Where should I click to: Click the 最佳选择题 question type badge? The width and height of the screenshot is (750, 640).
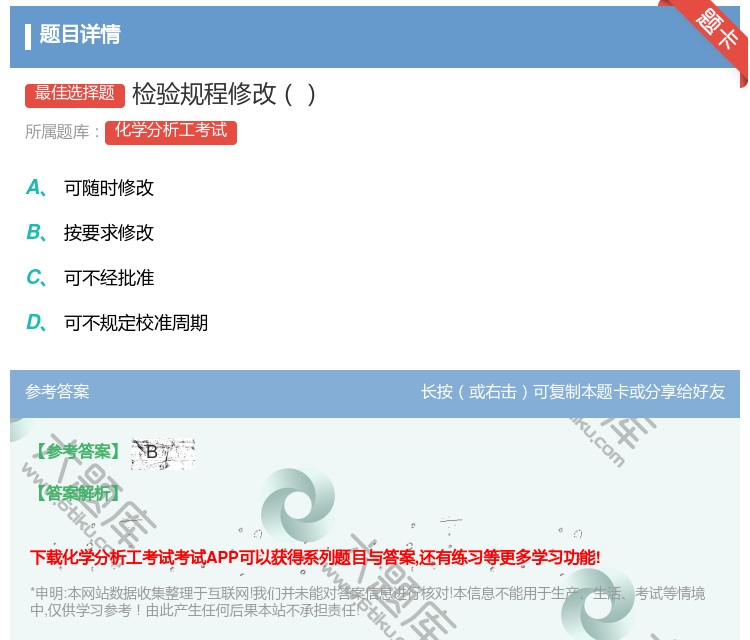[x=75, y=95]
